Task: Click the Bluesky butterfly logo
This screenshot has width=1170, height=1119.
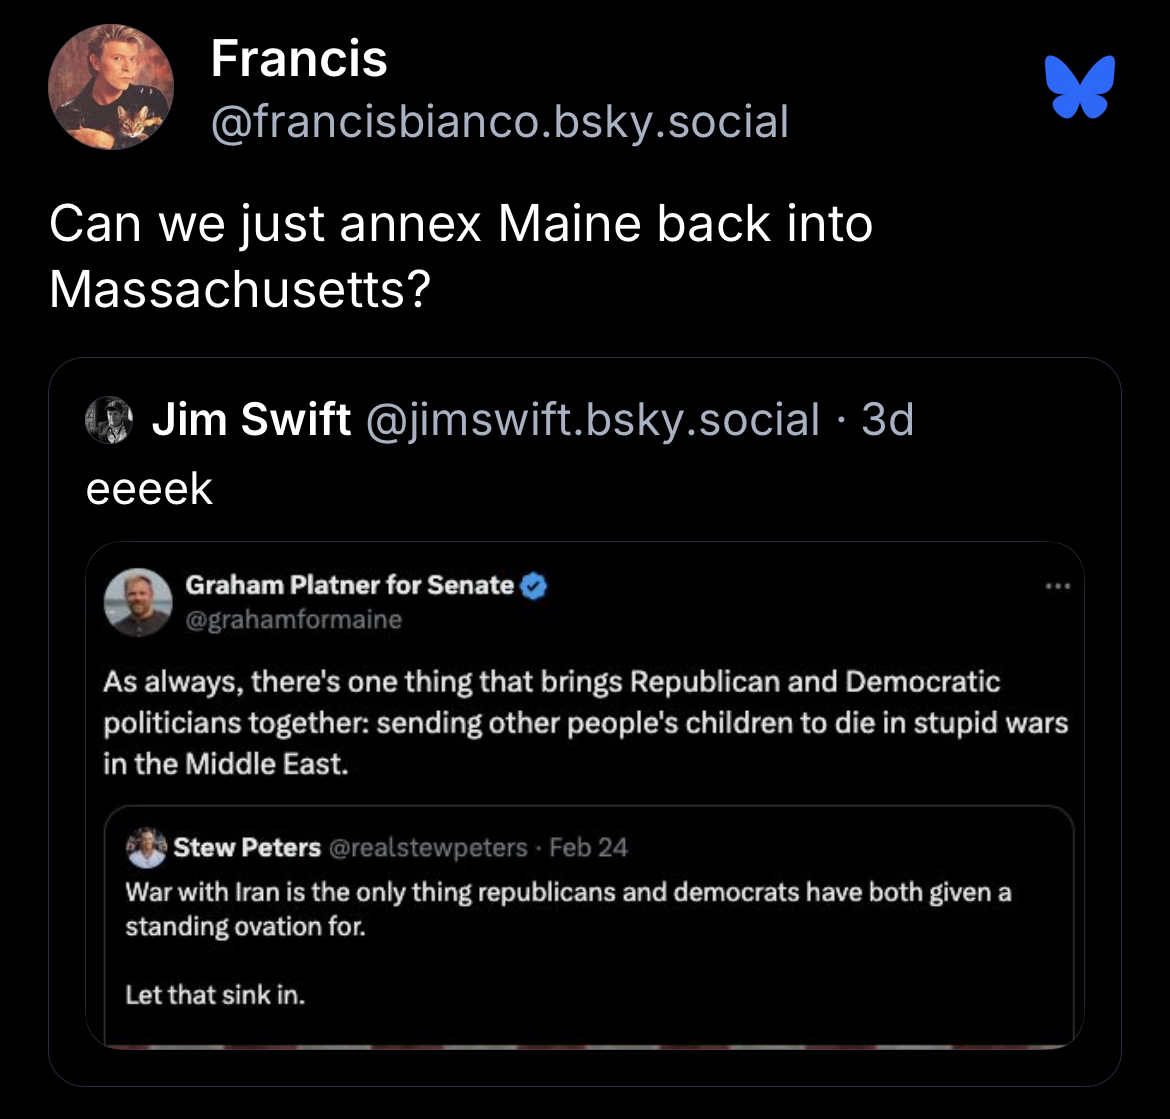Action: click(x=1079, y=87)
